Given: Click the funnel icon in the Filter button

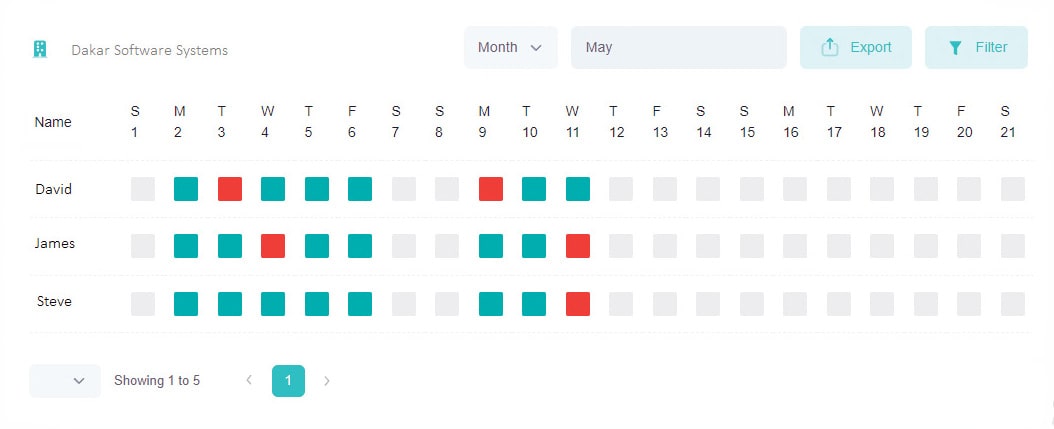Looking at the screenshot, I should 955,48.
